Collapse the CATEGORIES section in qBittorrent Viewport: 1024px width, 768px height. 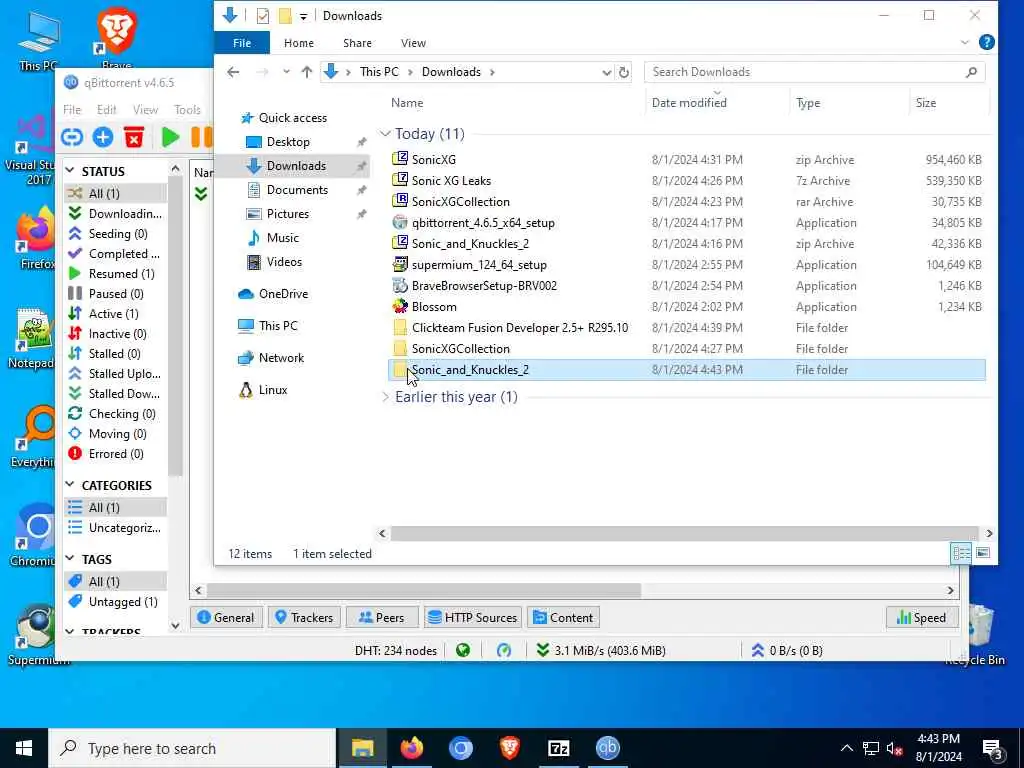pyautogui.click(x=70, y=485)
